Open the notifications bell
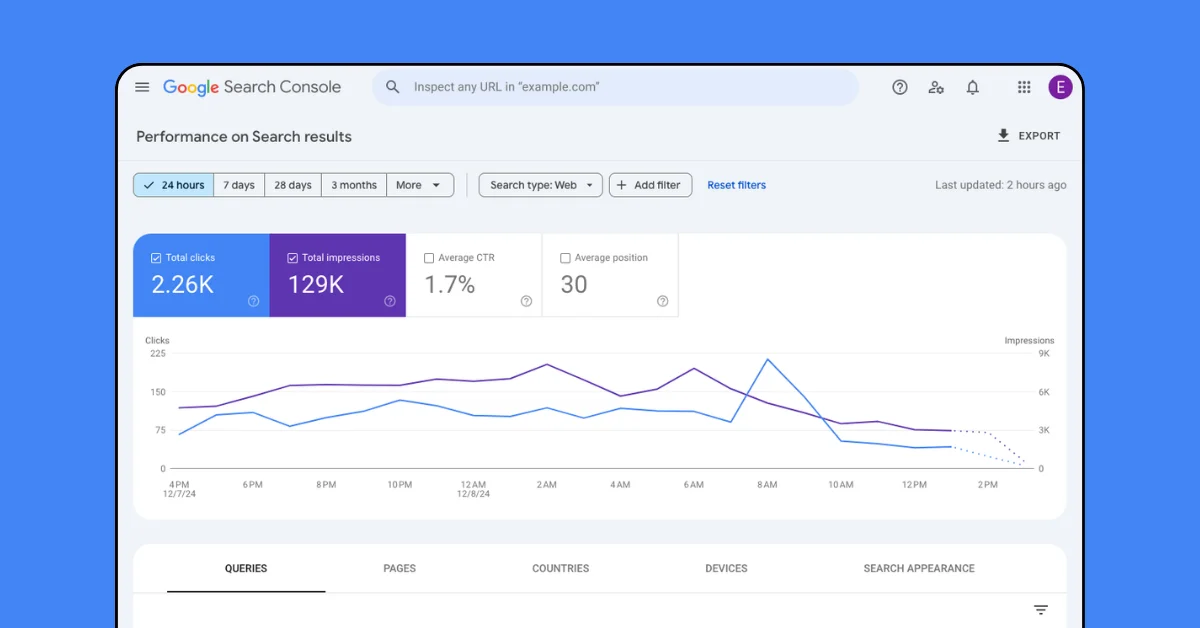The height and width of the screenshot is (628, 1200). coord(972,87)
